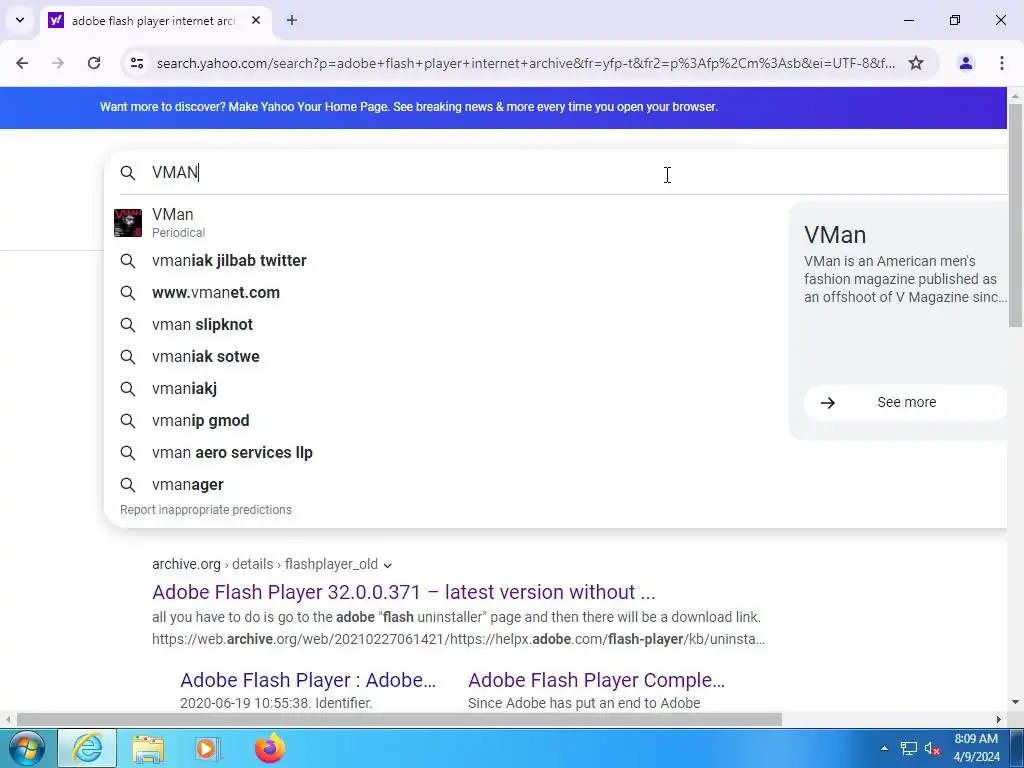Open site information icon in address bar
The height and width of the screenshot is (768, 1024).
click(136, 63)
